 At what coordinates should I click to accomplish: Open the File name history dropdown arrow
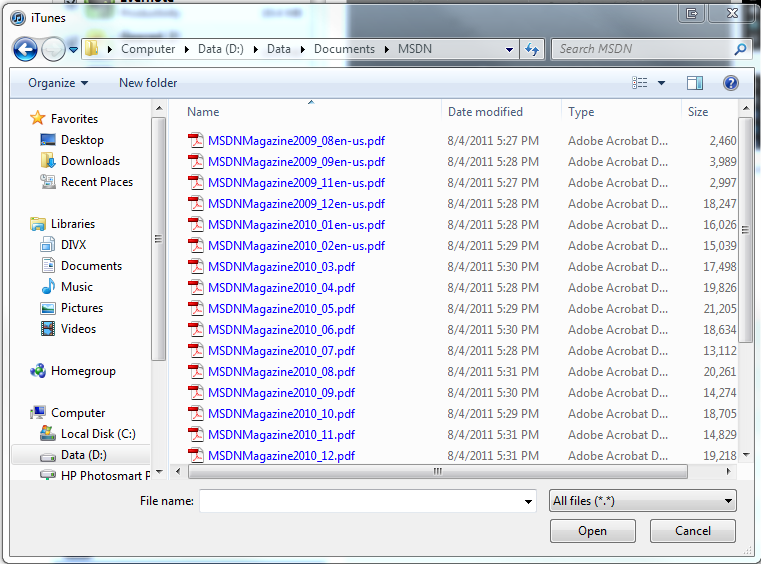click(528, 501)
